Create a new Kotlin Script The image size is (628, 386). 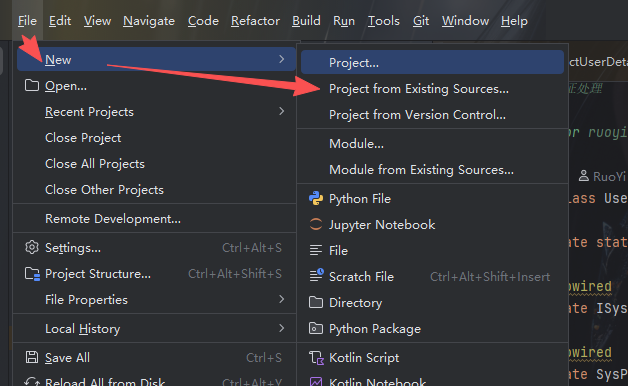click(432, 357)
